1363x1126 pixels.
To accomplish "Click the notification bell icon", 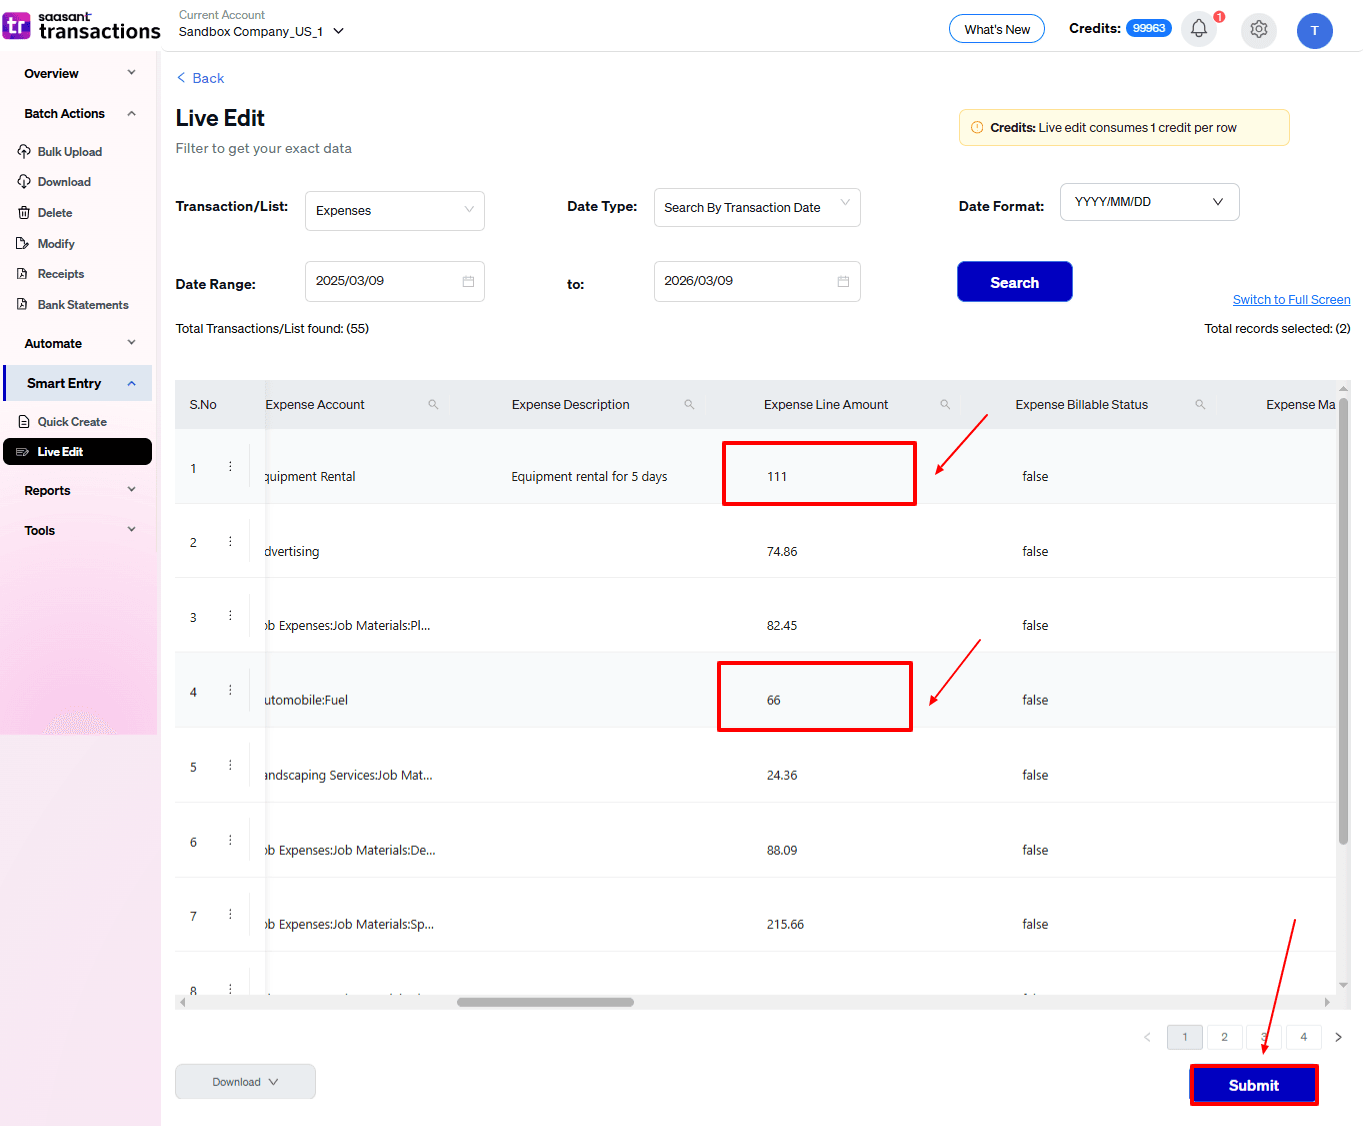I will click(1198, 29).
